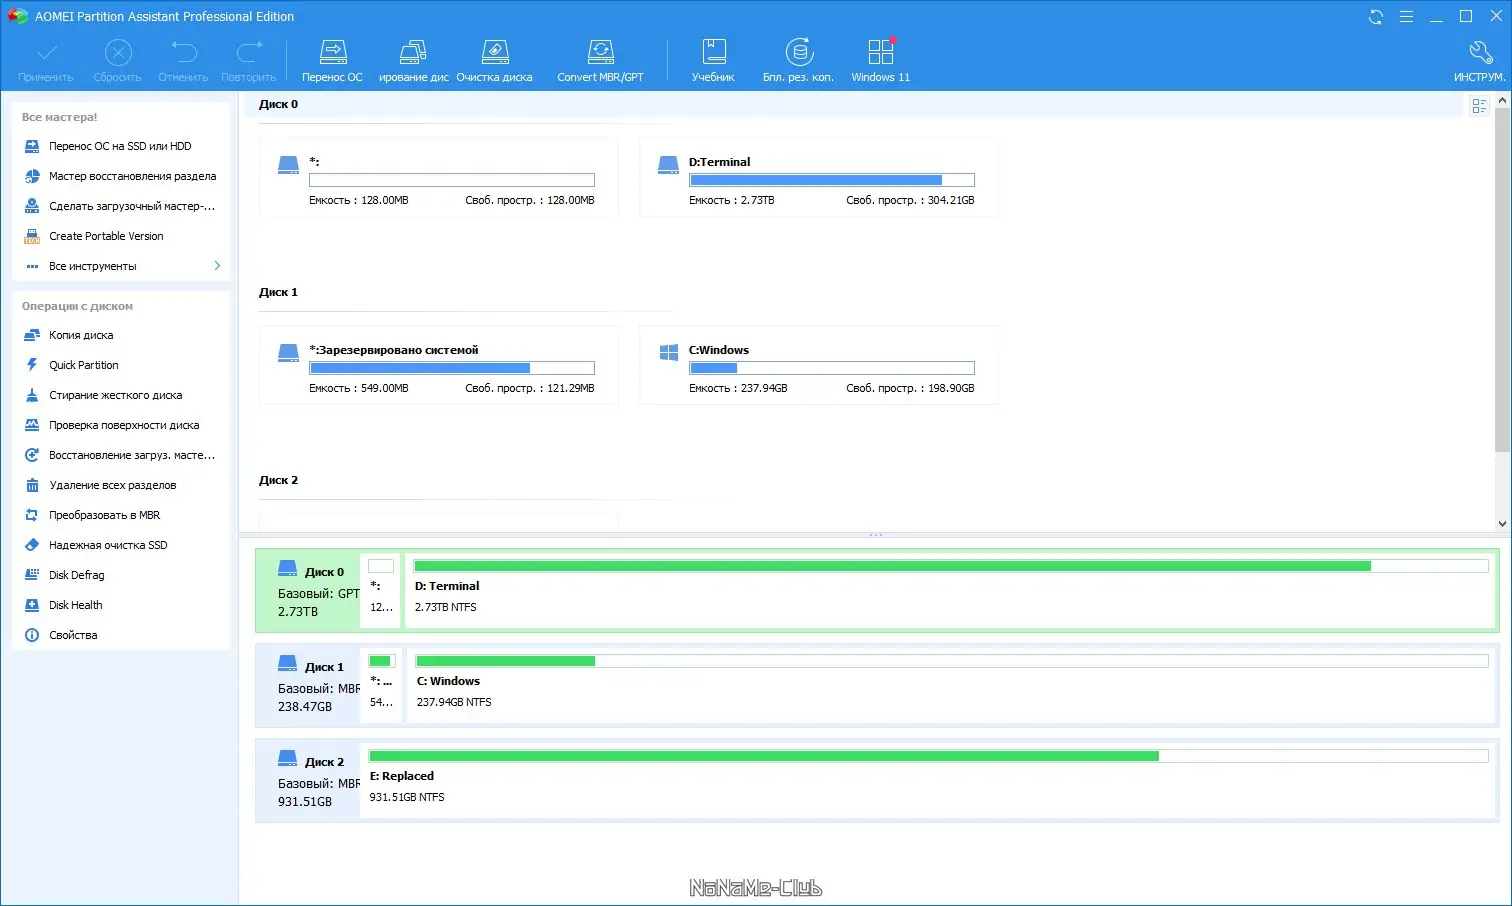Click Create Portable Version link
1512x906 pixels.
click(106, 236)
